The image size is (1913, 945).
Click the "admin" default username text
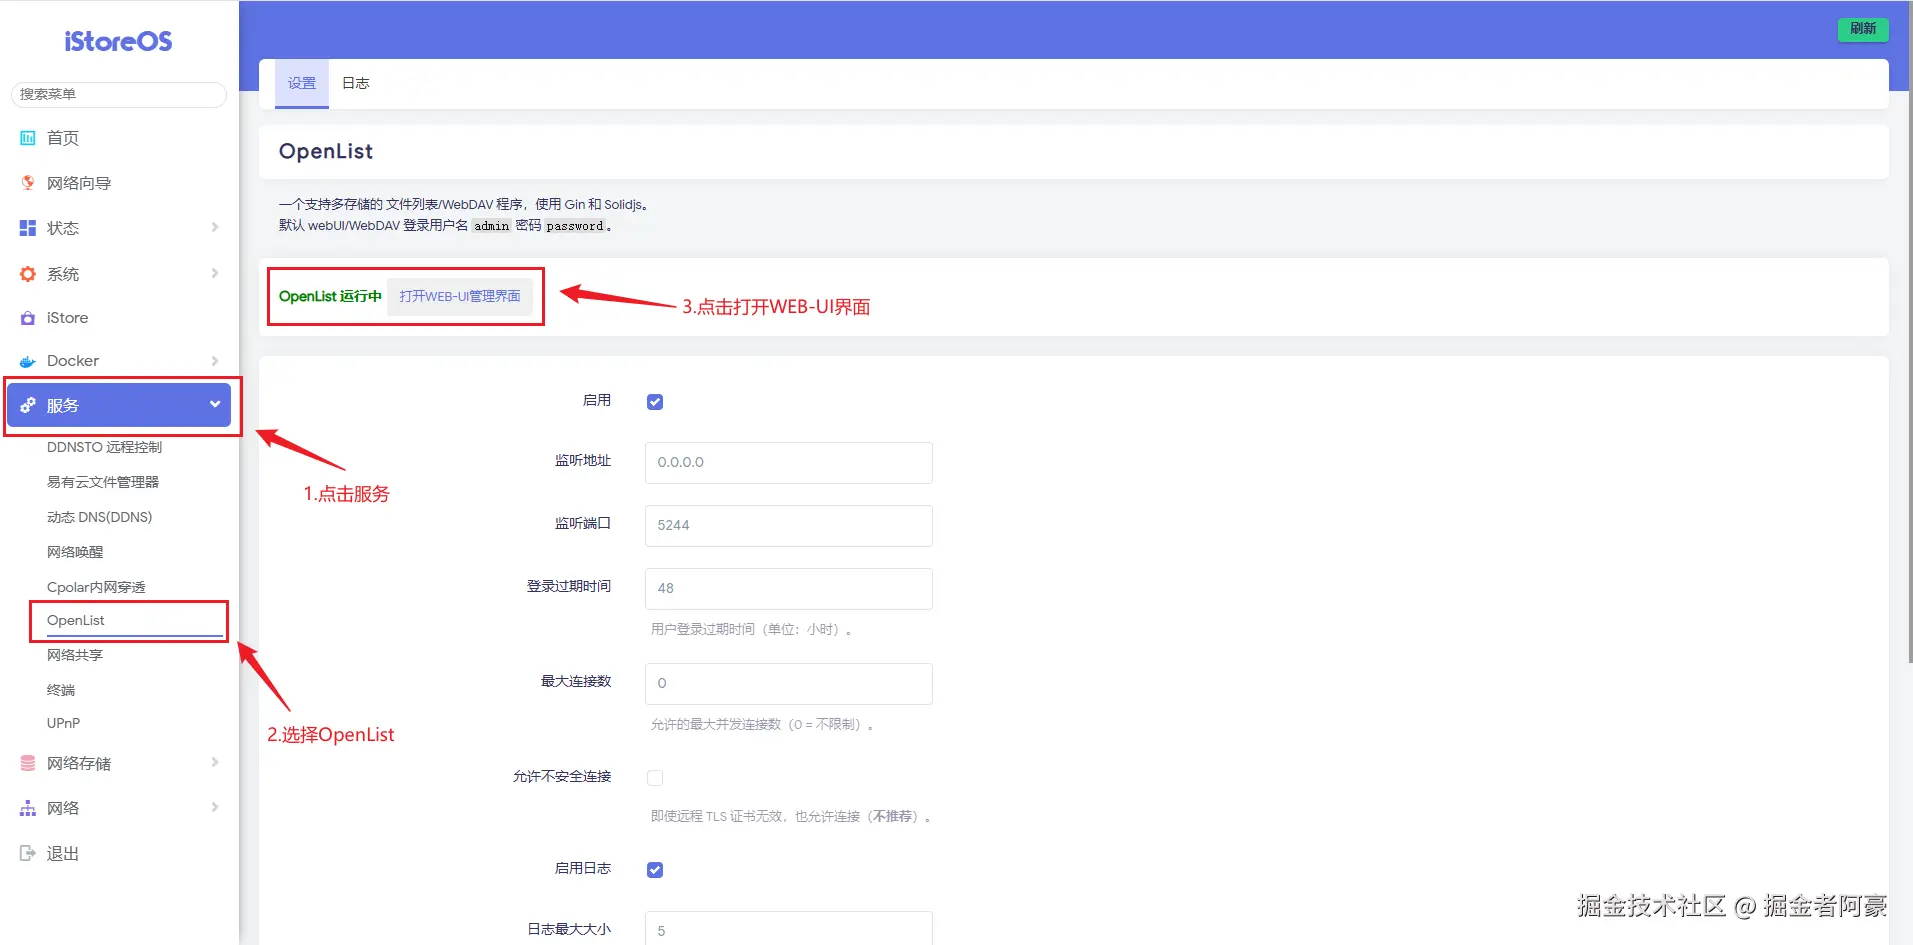click(491, 226)
